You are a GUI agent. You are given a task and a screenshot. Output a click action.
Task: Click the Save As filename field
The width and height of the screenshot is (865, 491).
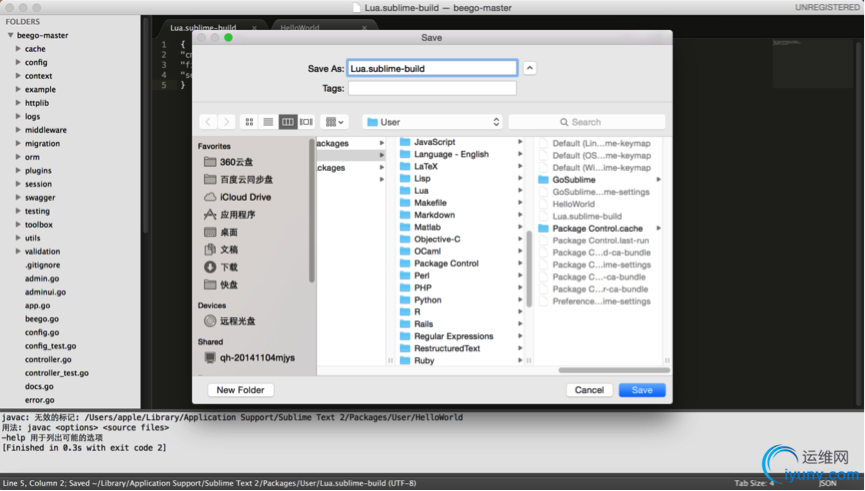click(x=432, y=68)
